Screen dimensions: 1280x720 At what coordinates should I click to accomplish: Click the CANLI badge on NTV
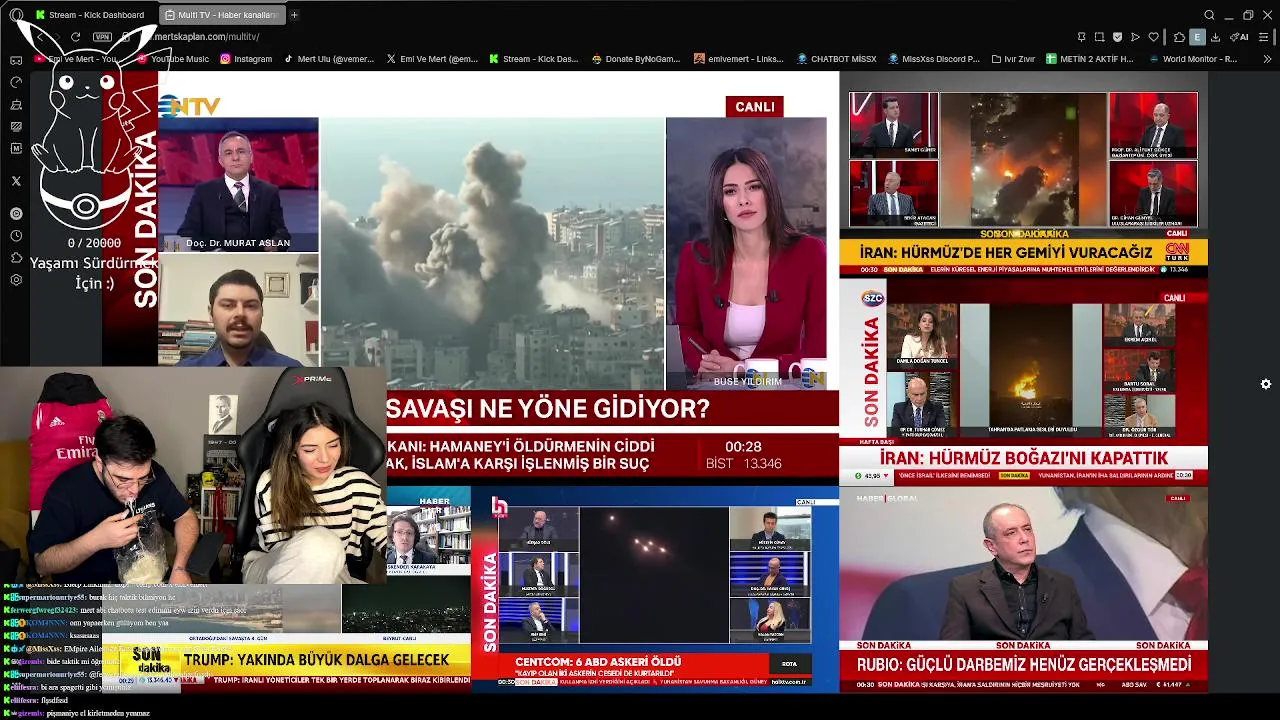pyautogui.click(x=755, y=107)
